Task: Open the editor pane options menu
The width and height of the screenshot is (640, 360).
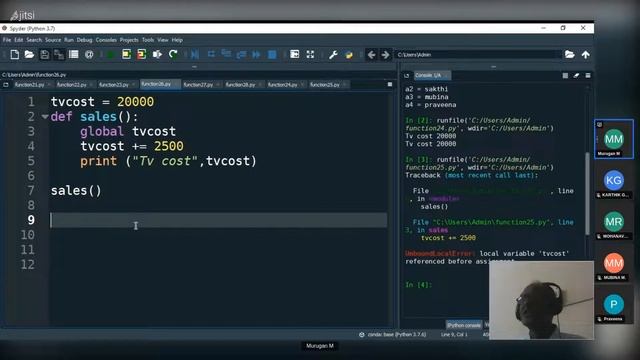Action: [390, 84]
